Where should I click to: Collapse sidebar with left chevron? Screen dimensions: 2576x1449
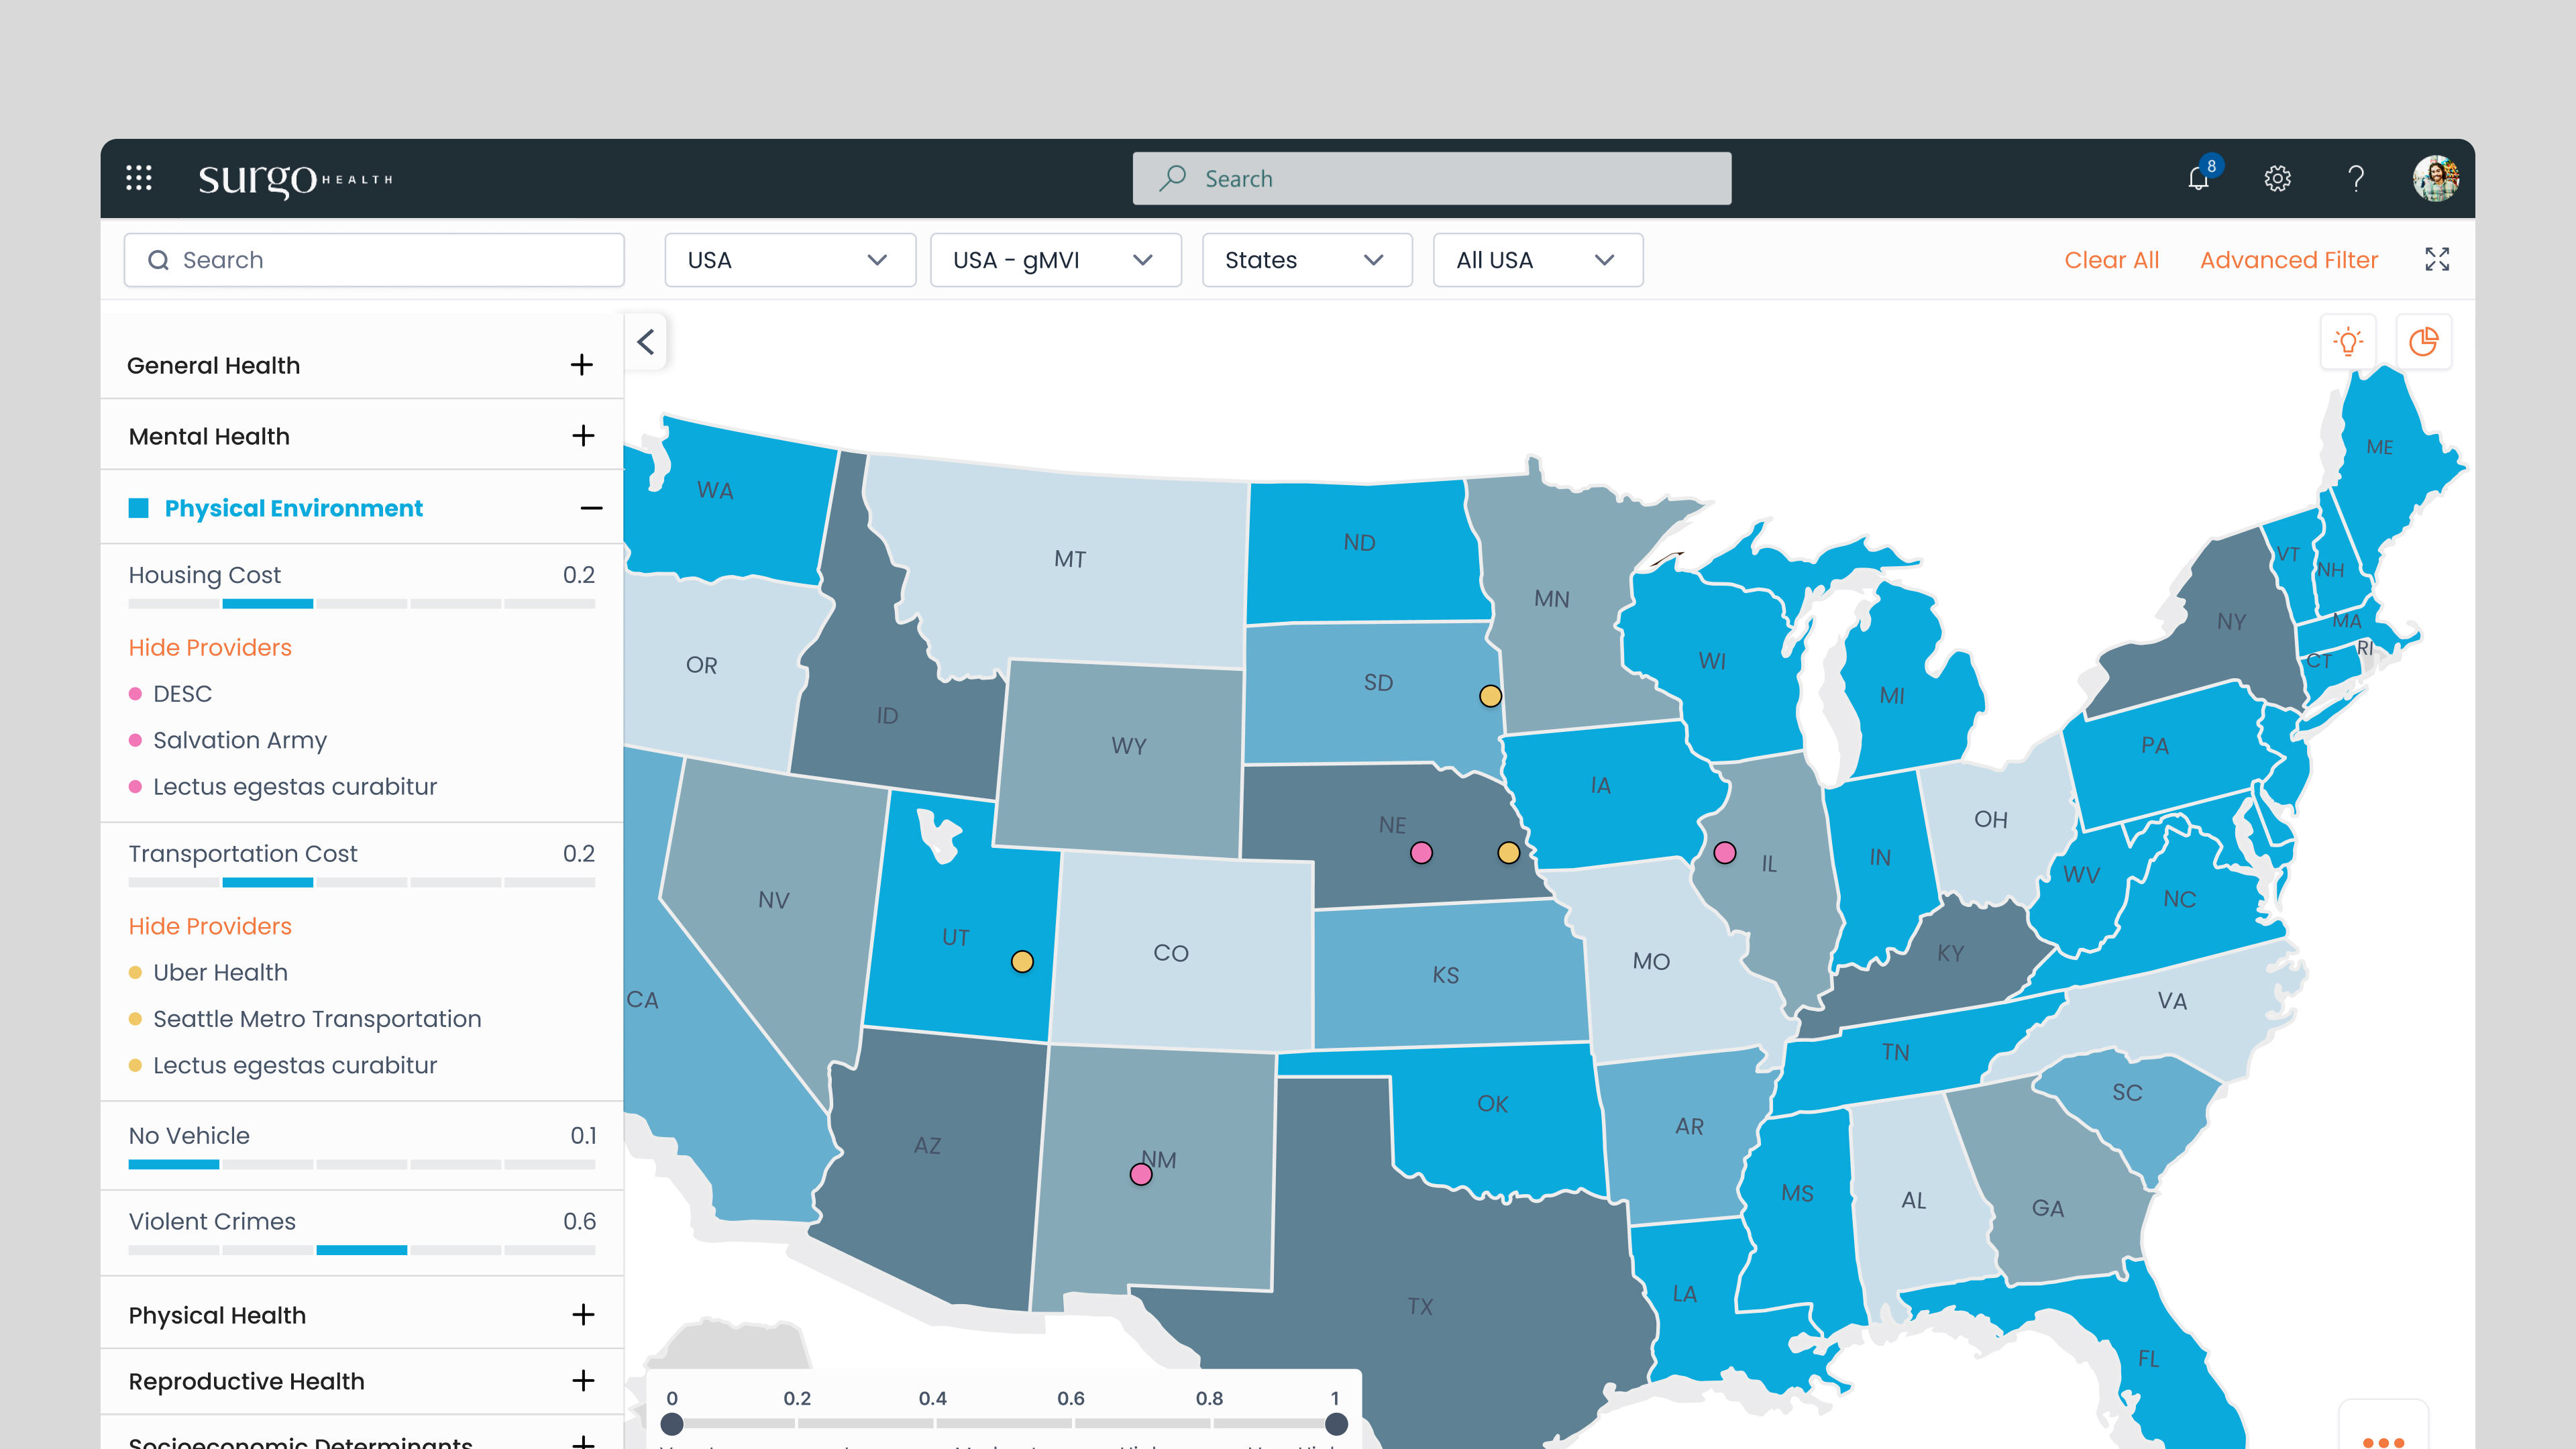pyautogui.click(x=646, y=342)
